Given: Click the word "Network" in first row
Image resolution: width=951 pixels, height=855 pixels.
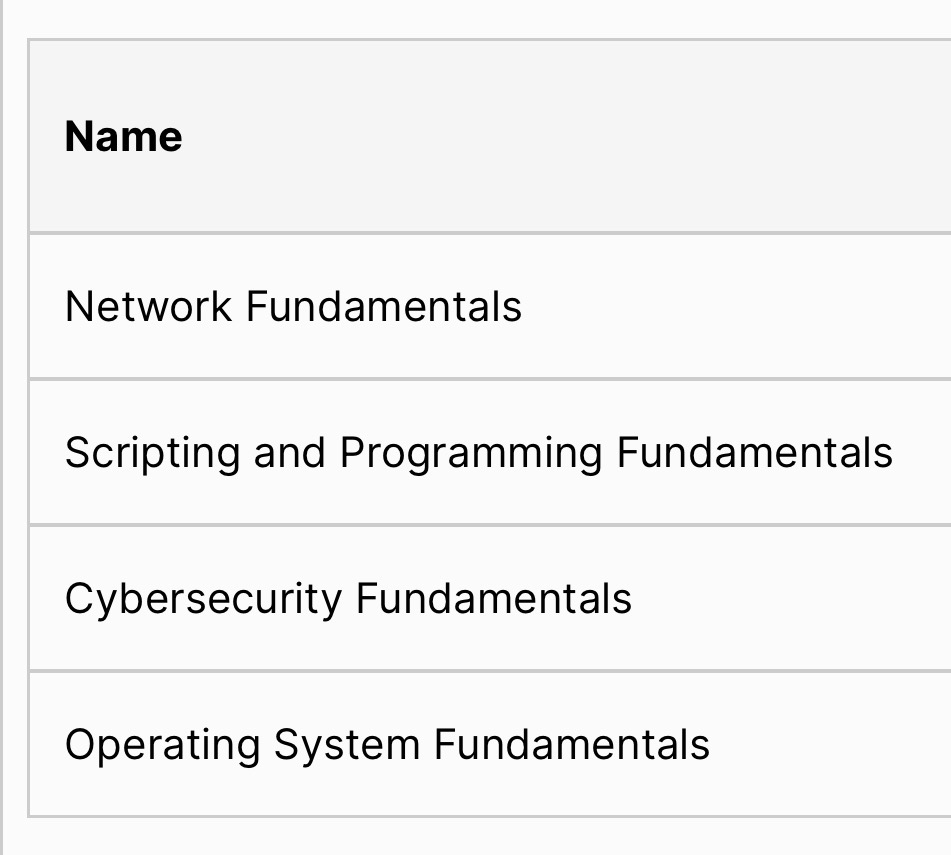Looking at the screenshot, I should click(x=148, y=306).
